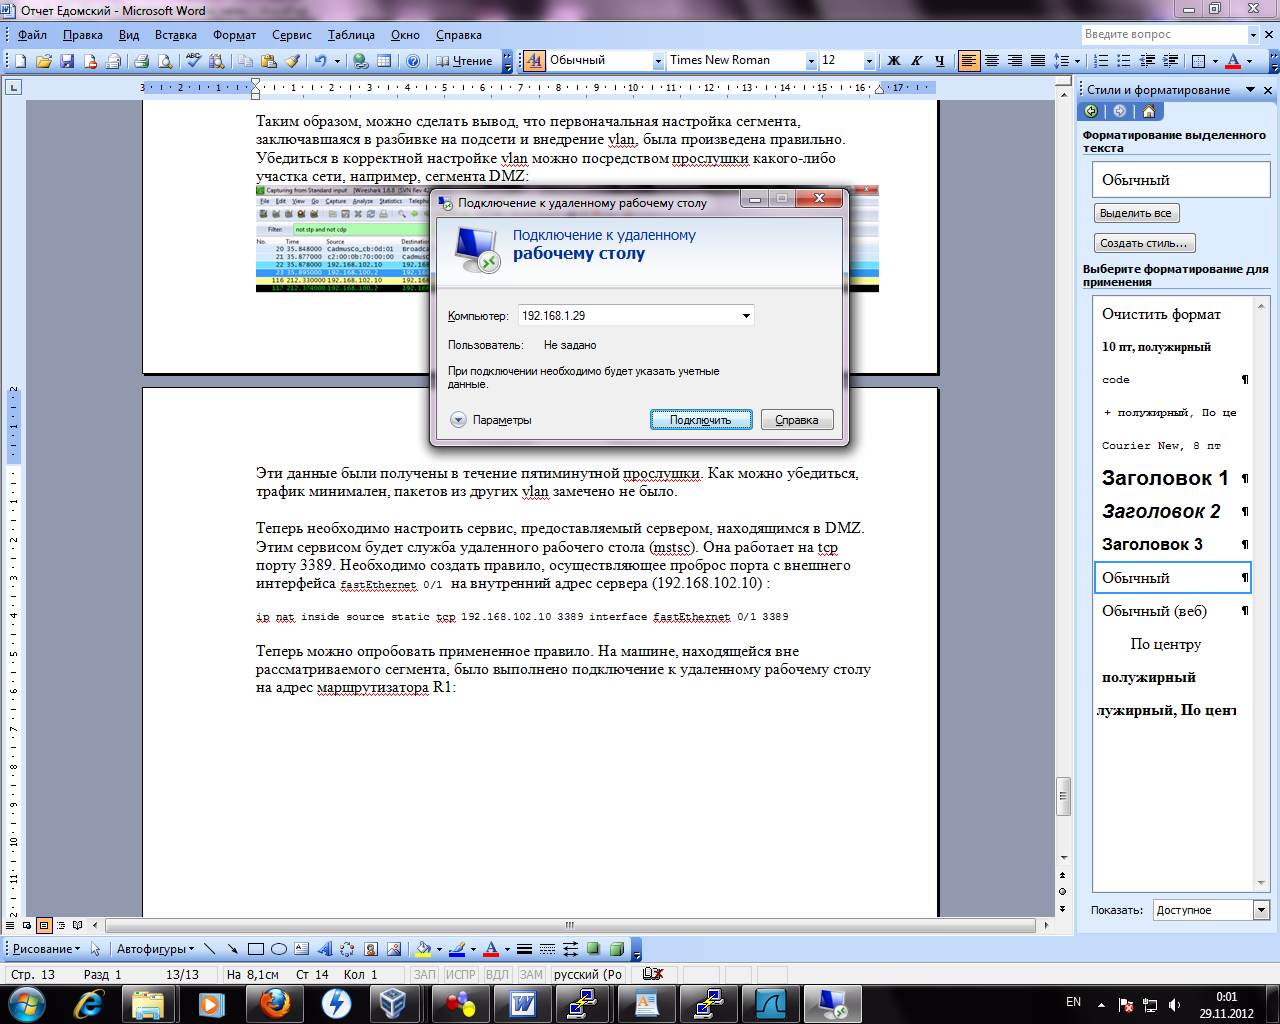Click the Insert Picture icon in Drawing toolbar
The width and height of the screenshot is (1280, 1024).
(394, 949)
